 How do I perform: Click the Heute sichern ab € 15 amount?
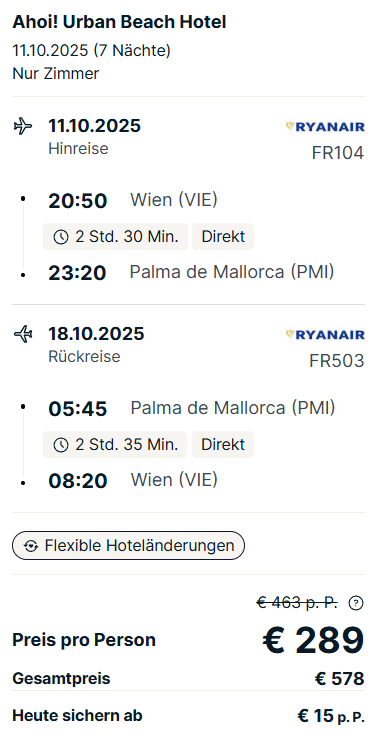[x=331, y=716]
